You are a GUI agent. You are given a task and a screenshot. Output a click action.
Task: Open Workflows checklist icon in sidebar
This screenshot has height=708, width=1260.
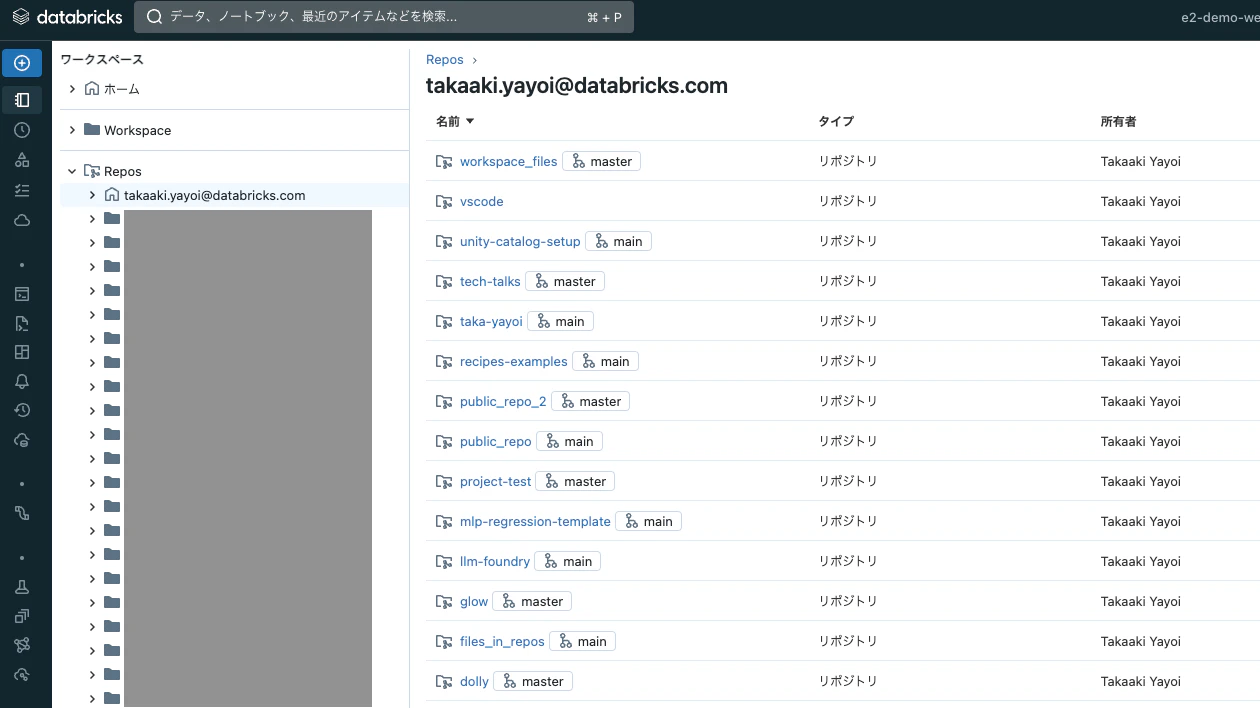(22, 190)
